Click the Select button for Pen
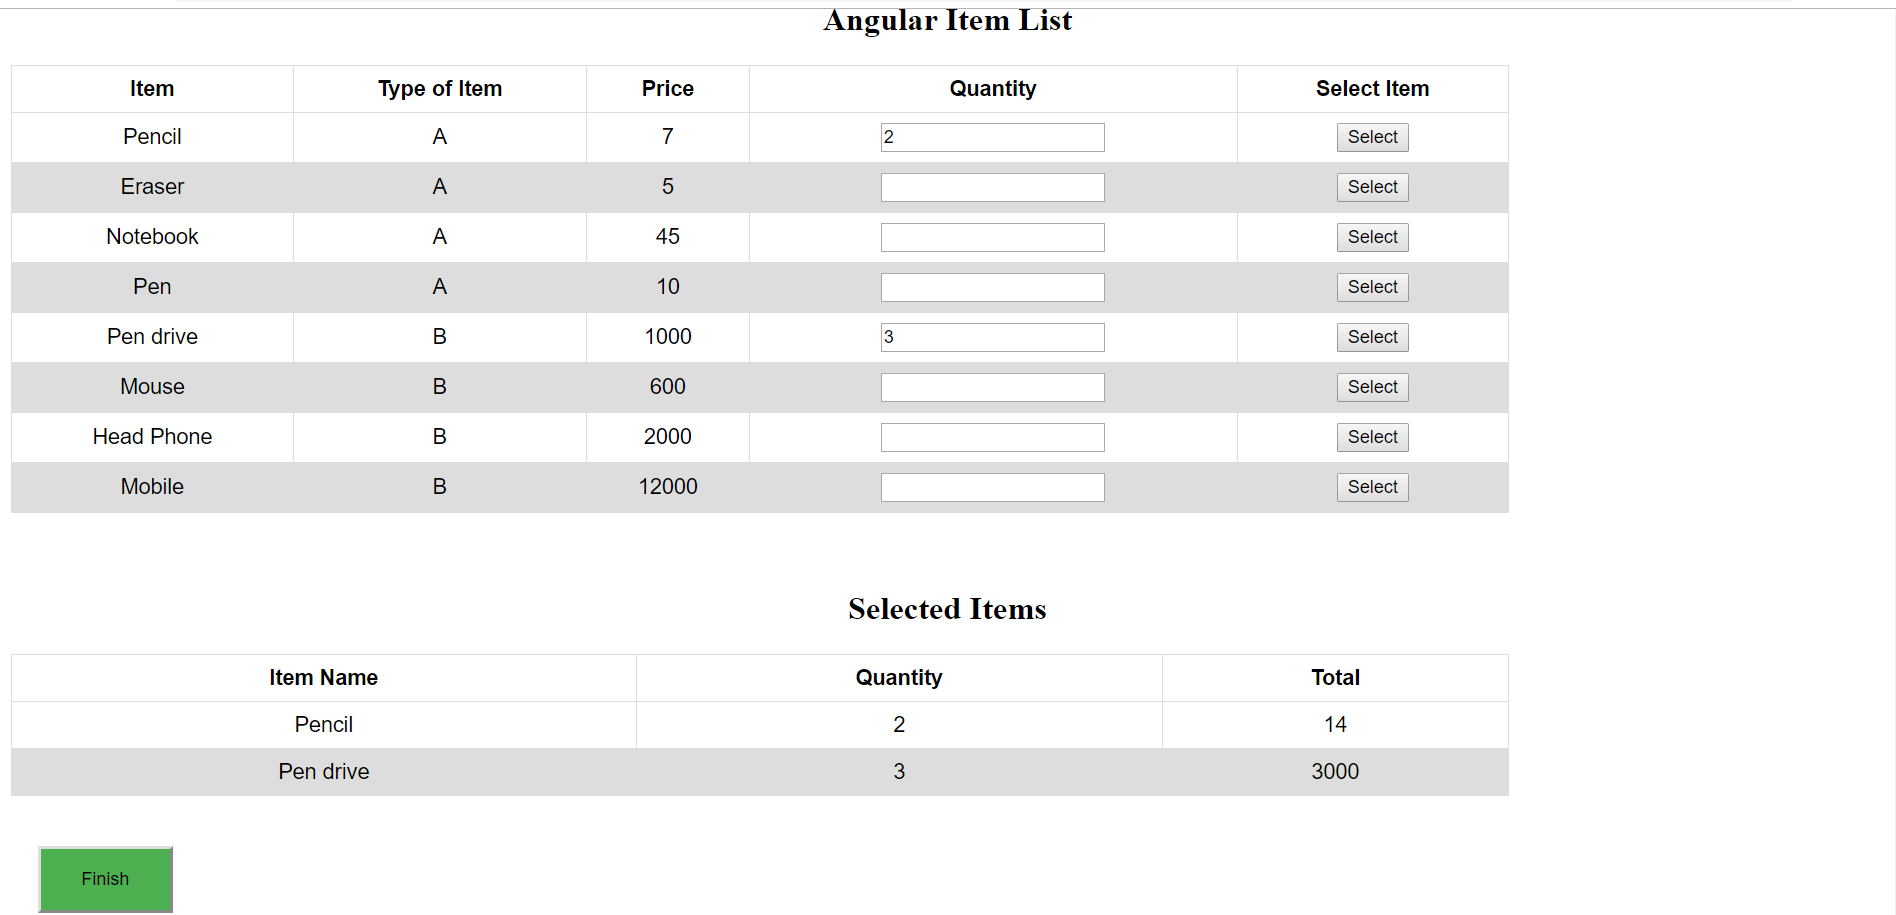 click(1372, 287)
